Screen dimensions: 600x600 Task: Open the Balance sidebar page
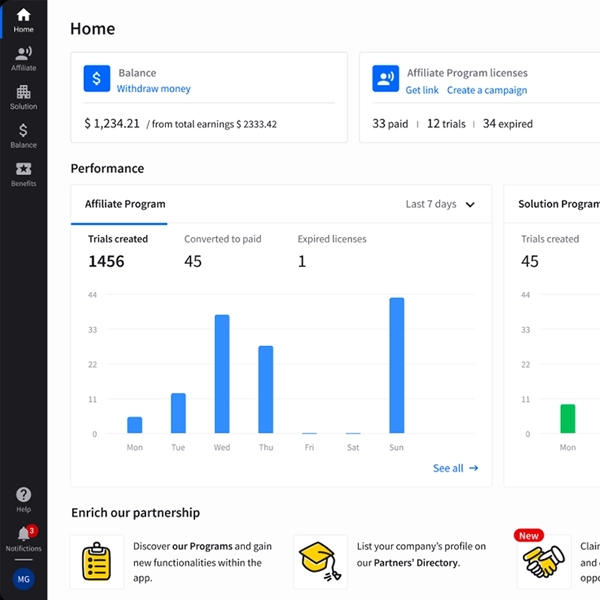coord(23,136)
